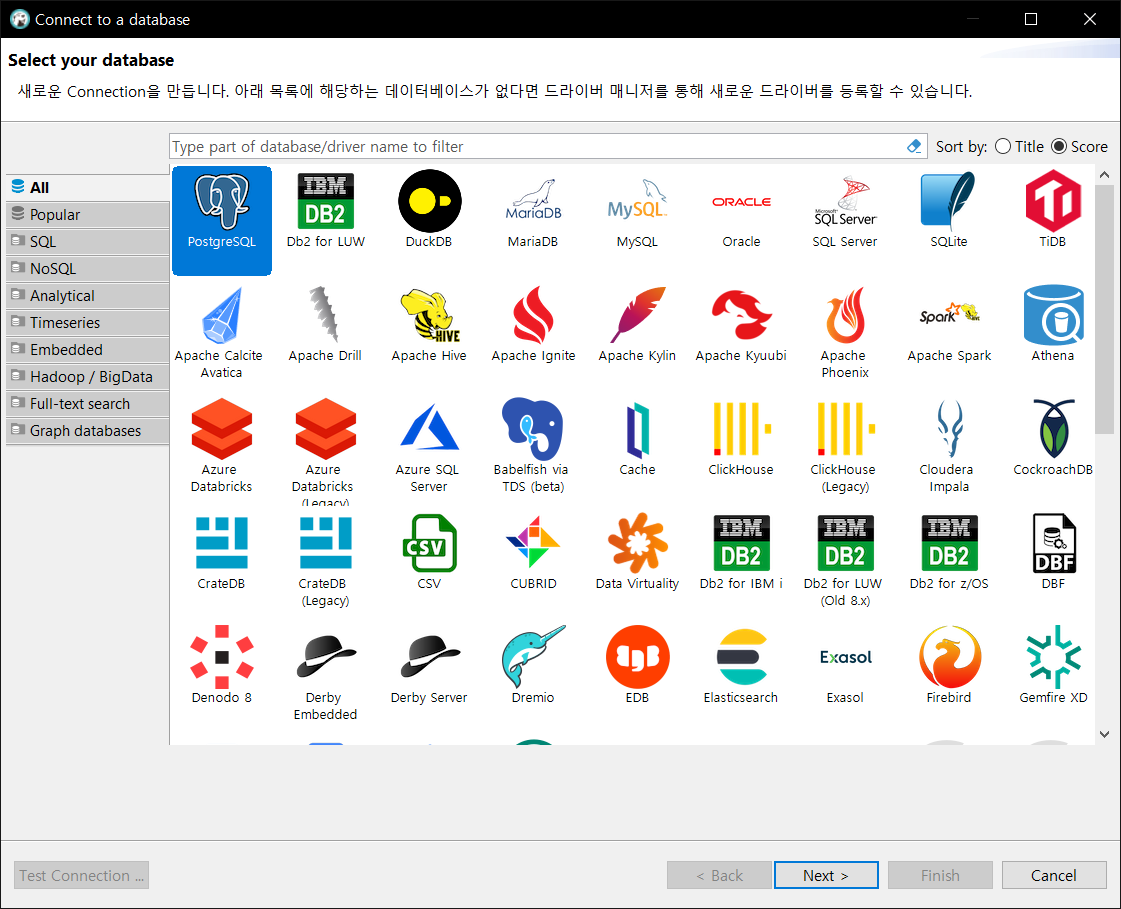This screenshot has width=1121, height=909.
Task: Open Hadoop / BigData category
Action: click(88, 377)
